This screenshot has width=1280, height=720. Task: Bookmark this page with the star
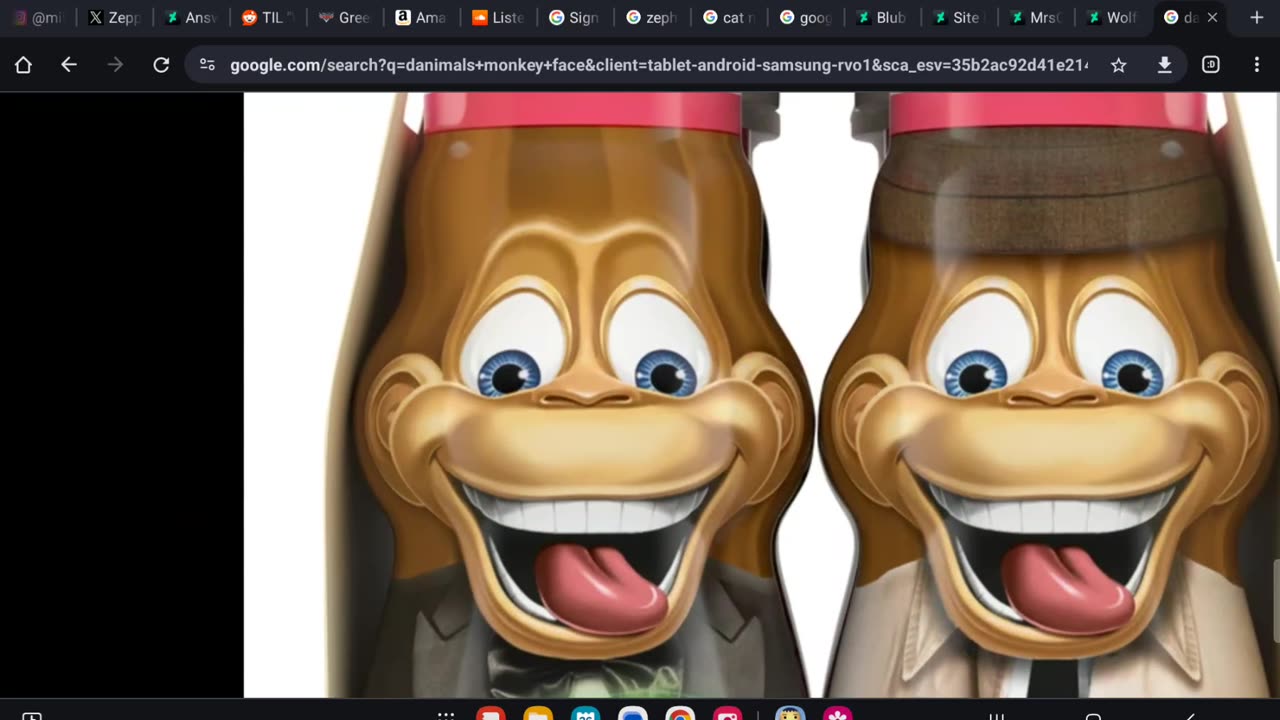(x=1119, y=65)
